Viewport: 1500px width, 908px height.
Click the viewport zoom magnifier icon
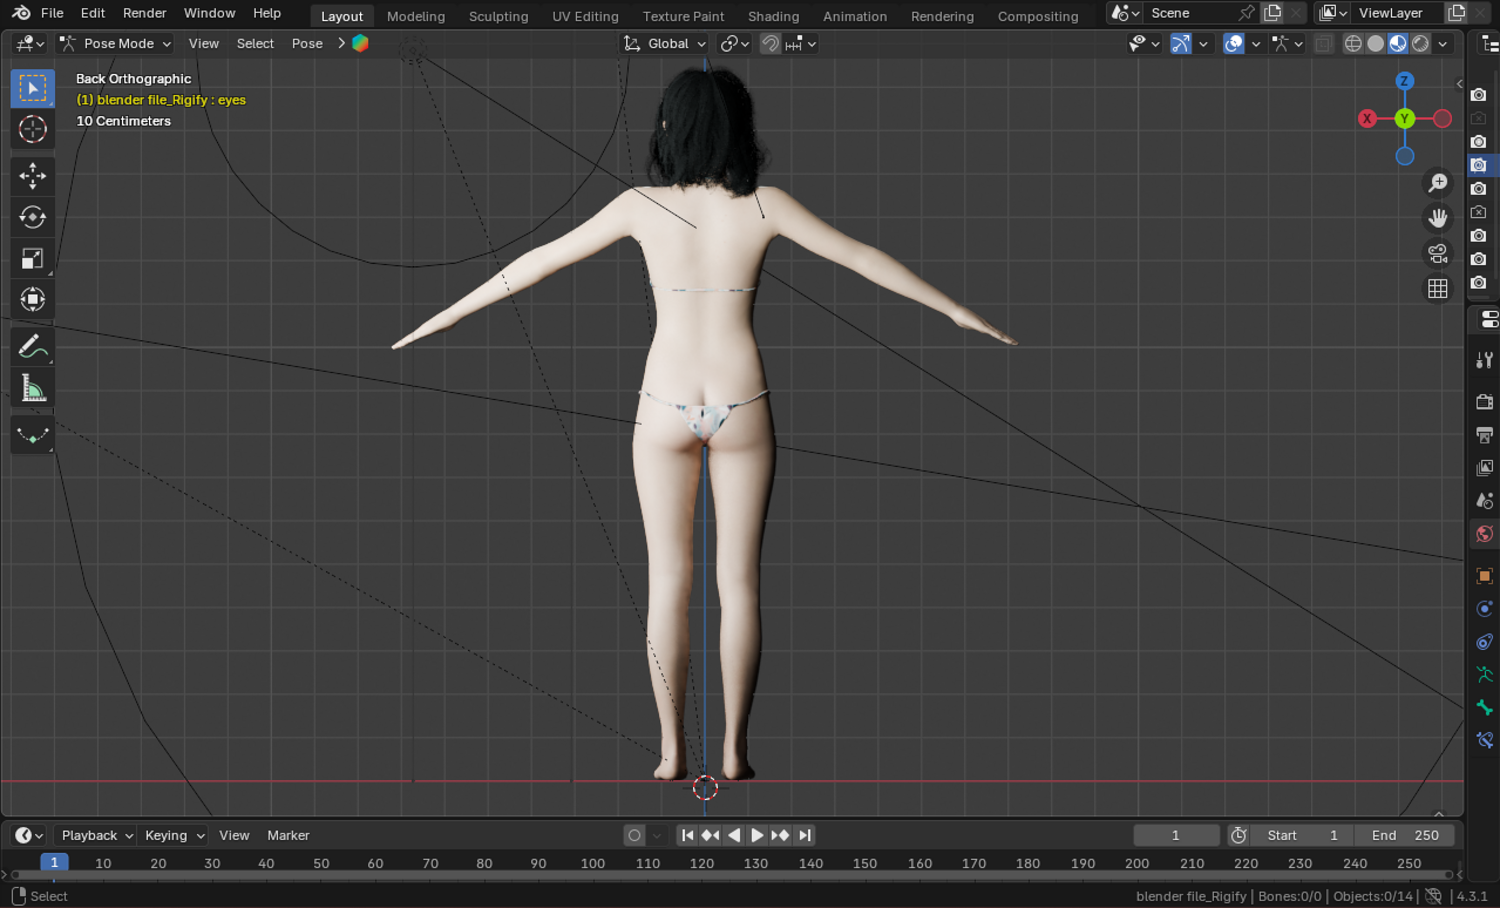1438,182
